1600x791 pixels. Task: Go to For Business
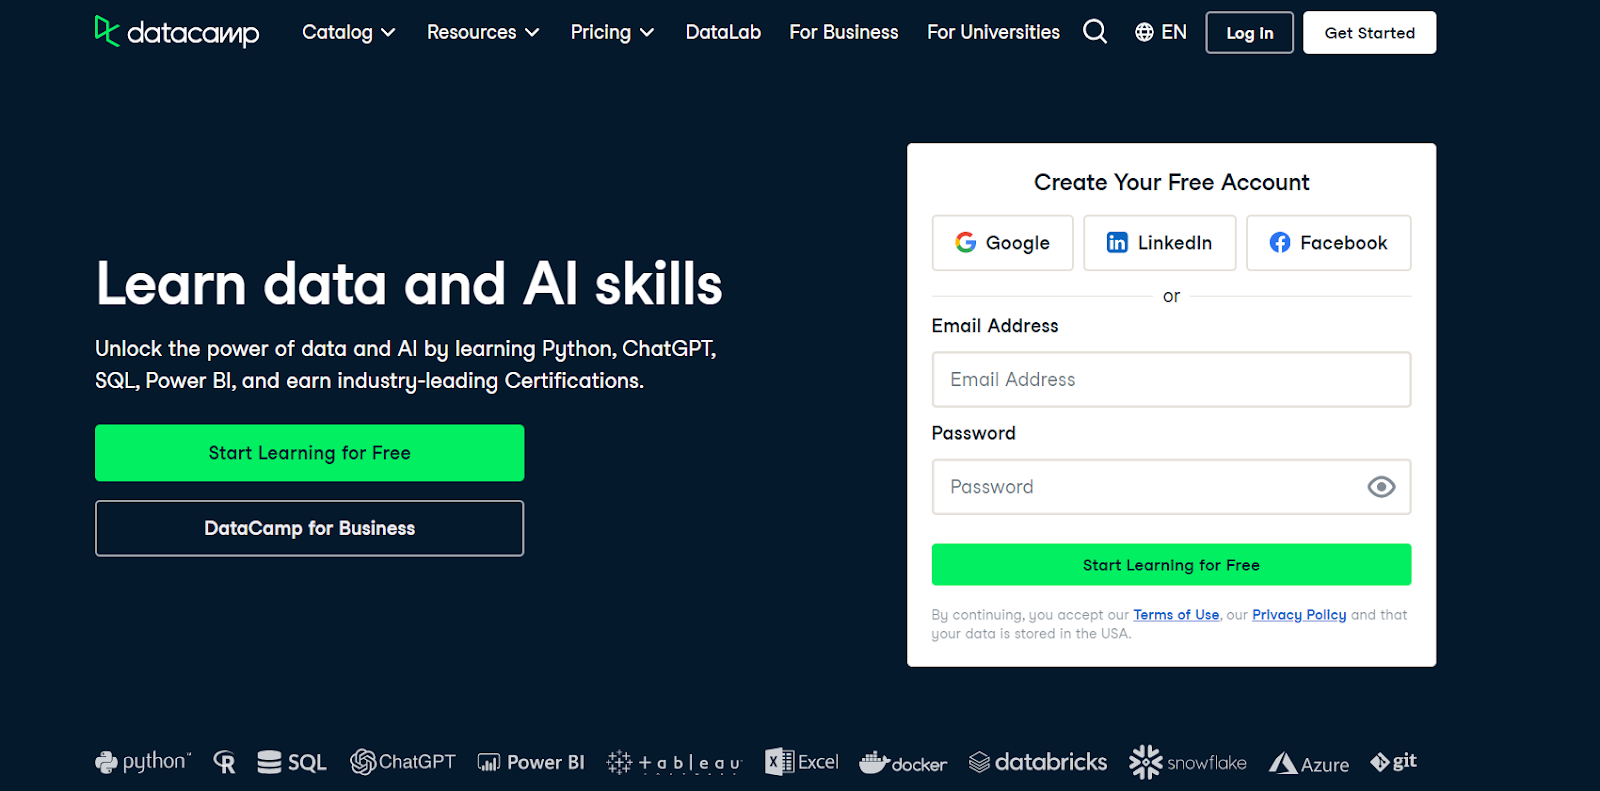tap(844, 32)
